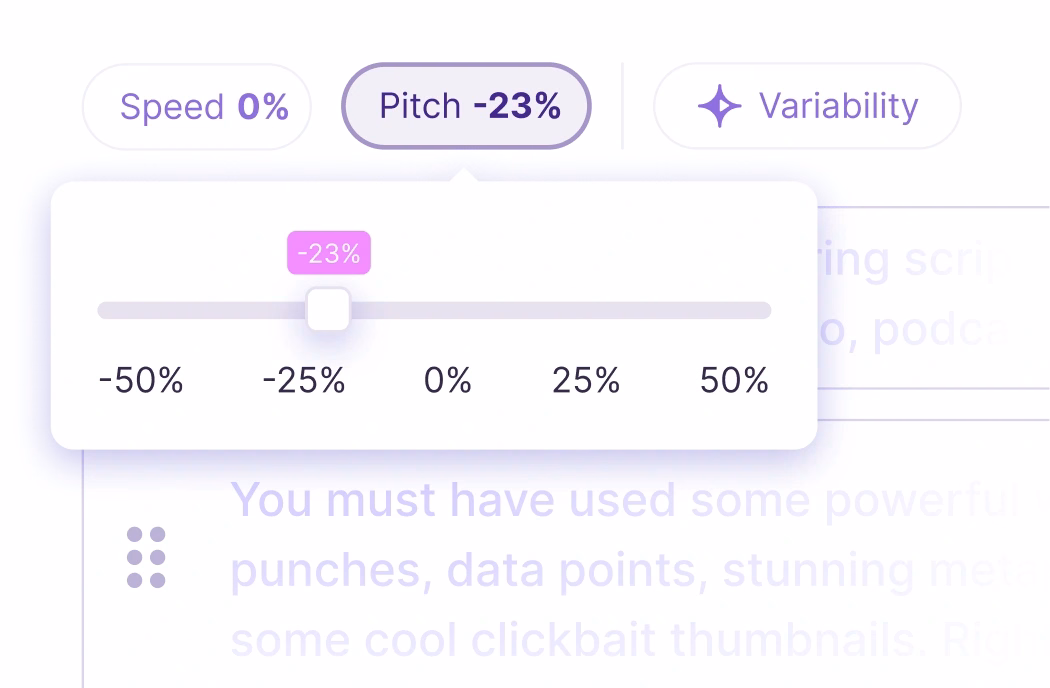The width and height of the screenshot is (1050, 688).
Task: Click slider track right of the handle
Action: click(x=560, y=310)
